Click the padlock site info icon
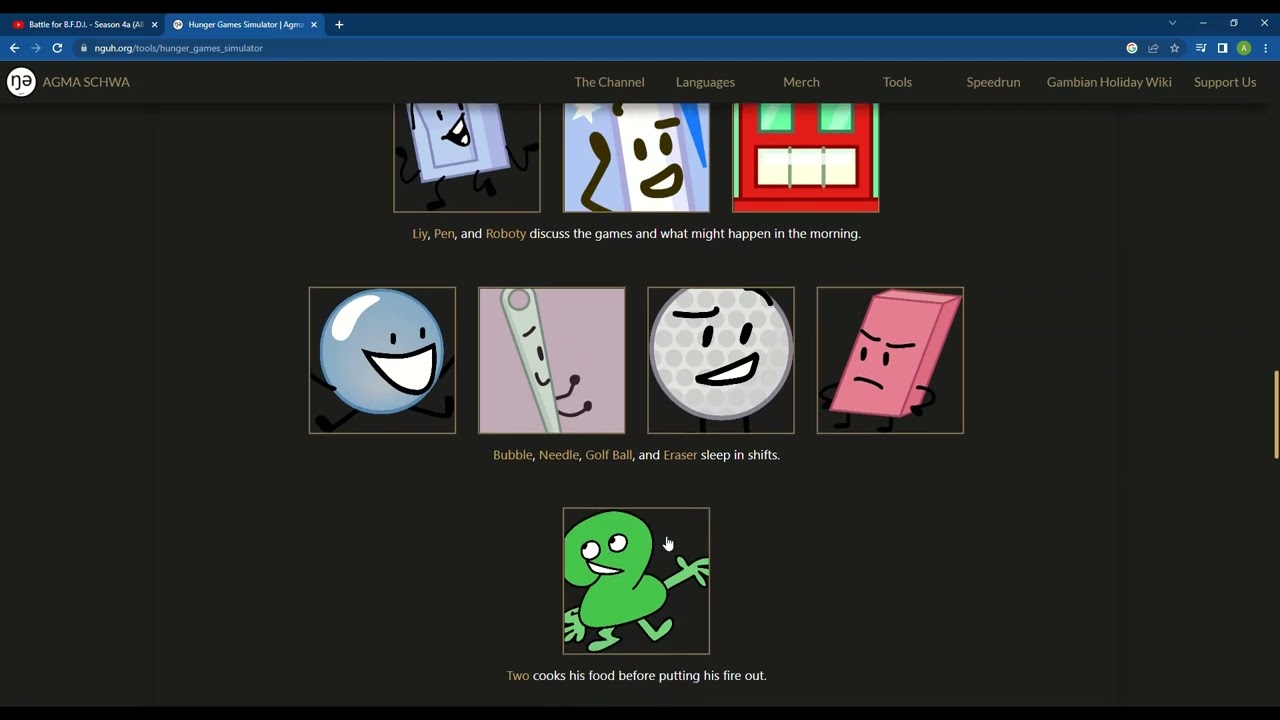The image size is (1280, 720). [x=84, y=48]
